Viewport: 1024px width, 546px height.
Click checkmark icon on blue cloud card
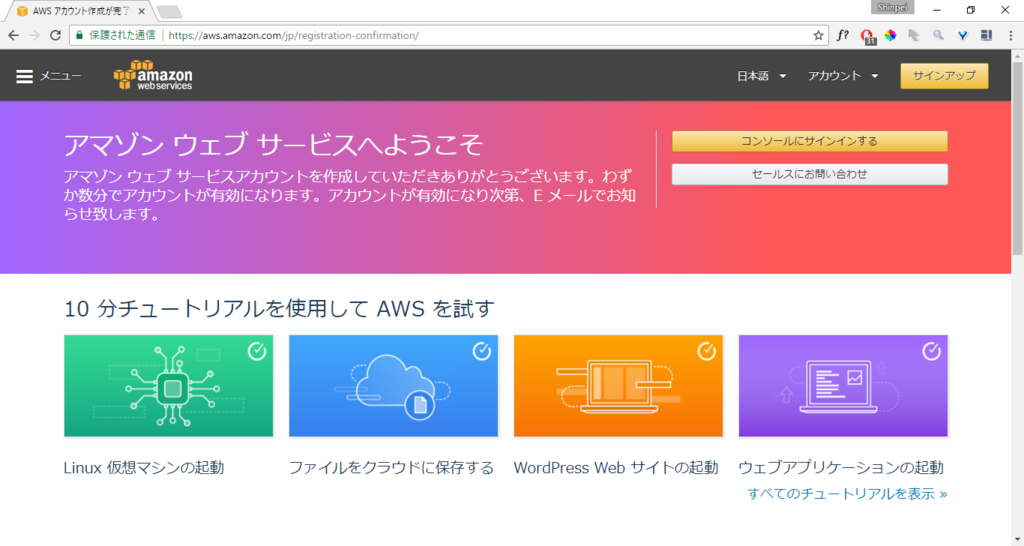click(x=481, y=351)
